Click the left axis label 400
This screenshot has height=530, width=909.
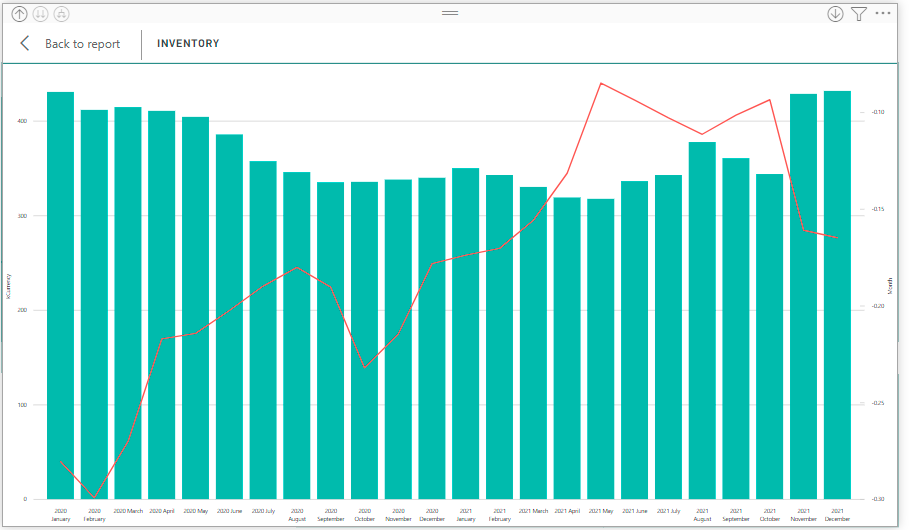pyautogui.click(x=22, y=121)
